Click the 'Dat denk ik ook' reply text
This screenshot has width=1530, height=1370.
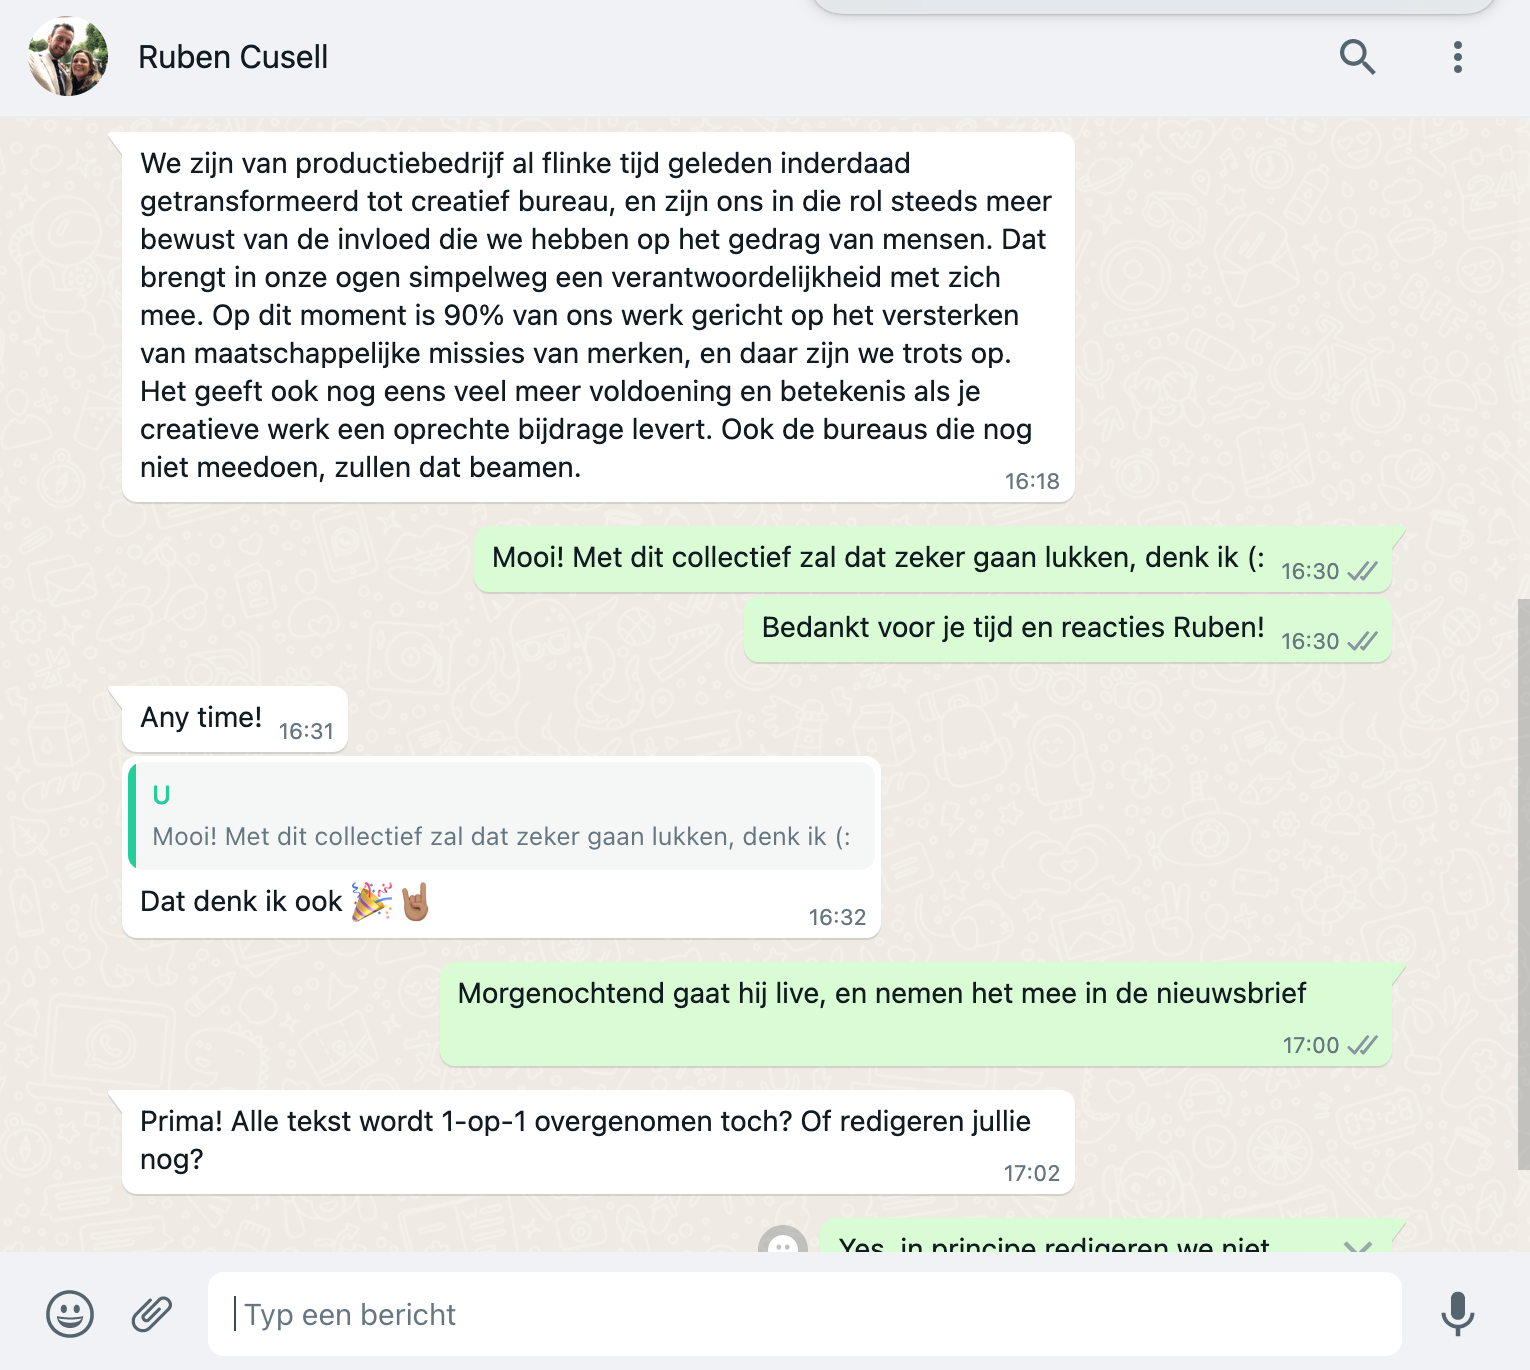tap(241, 902)
